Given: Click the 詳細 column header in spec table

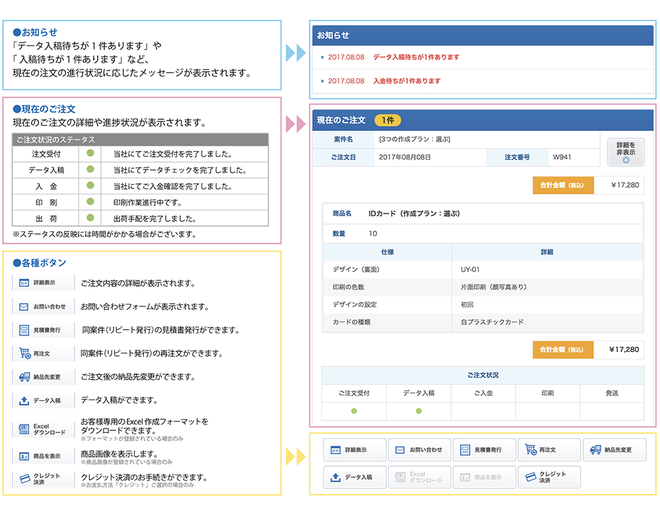Looking at the screenshot, I should pos(547,252).
